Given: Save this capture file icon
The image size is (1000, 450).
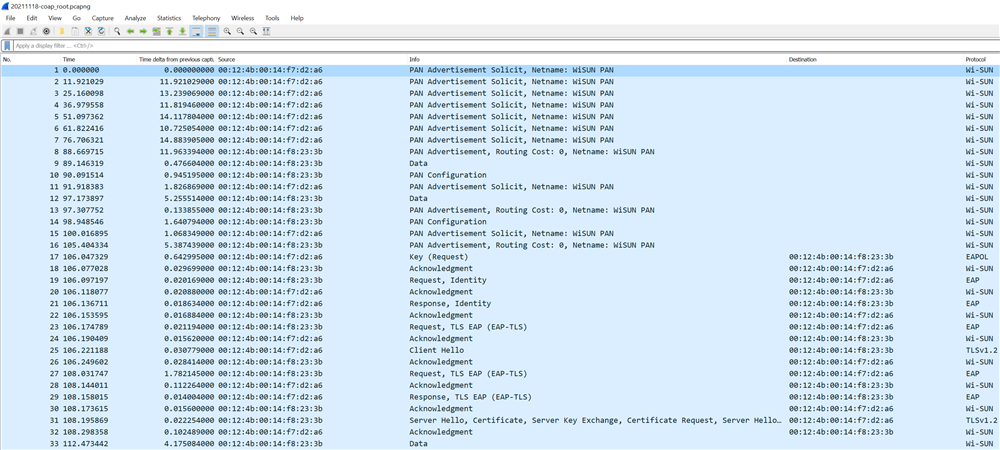Looking at the screenshot, I should [x=75, y=31].
